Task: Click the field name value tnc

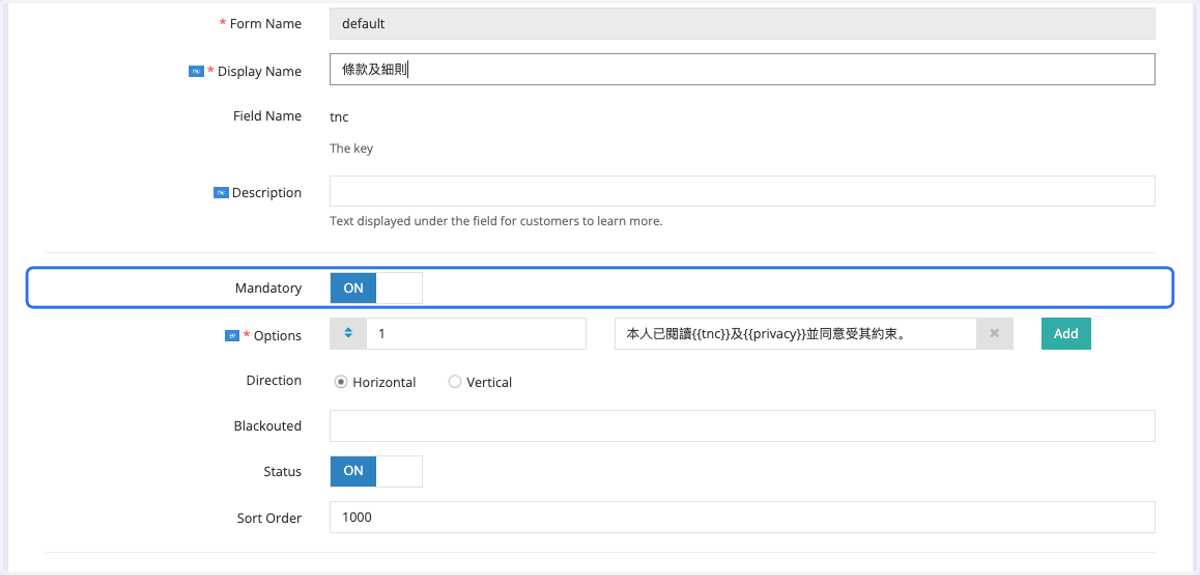Action: tap(339, 117)
